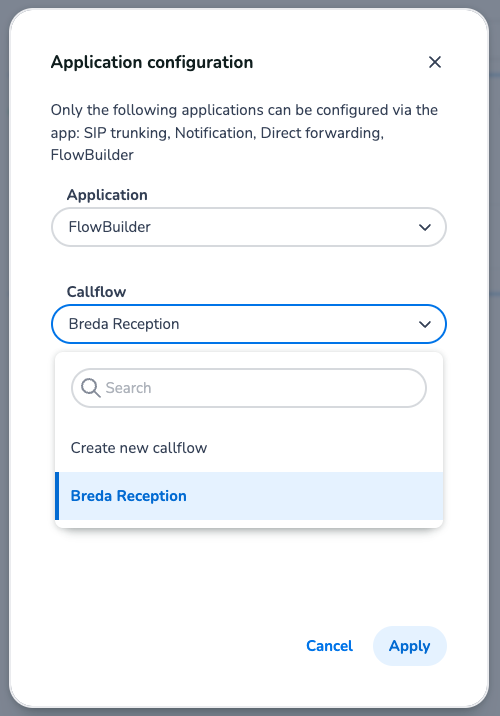The width and height of the screenshot is (500, 716).
Task: Click empty dialog space left of Cancel
Action: [174, 646]
